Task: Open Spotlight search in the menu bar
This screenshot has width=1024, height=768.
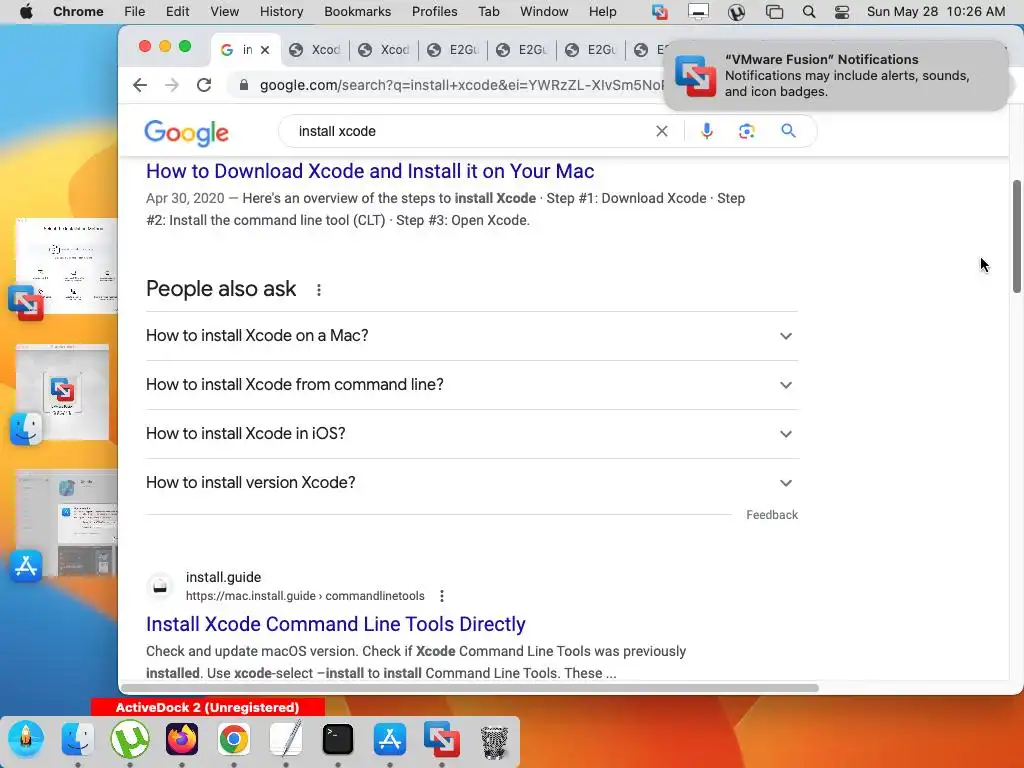Action: [808, 12]
